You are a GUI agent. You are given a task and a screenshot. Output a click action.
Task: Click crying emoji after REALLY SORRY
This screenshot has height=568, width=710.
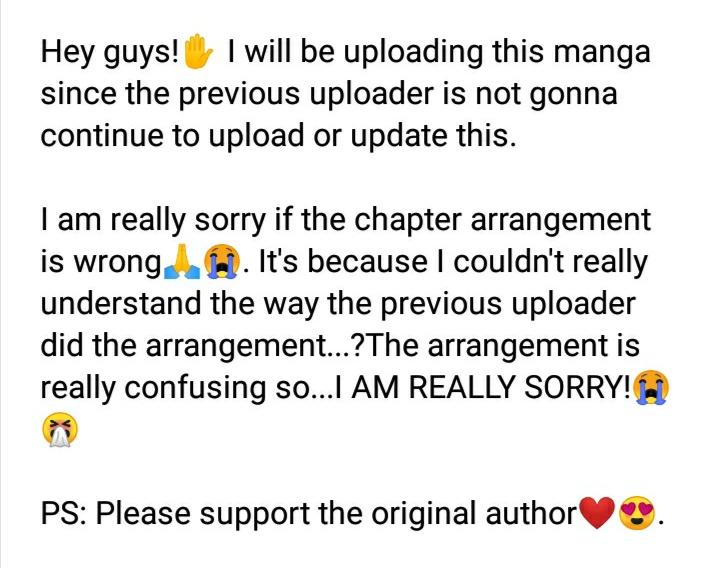point(651,387)
